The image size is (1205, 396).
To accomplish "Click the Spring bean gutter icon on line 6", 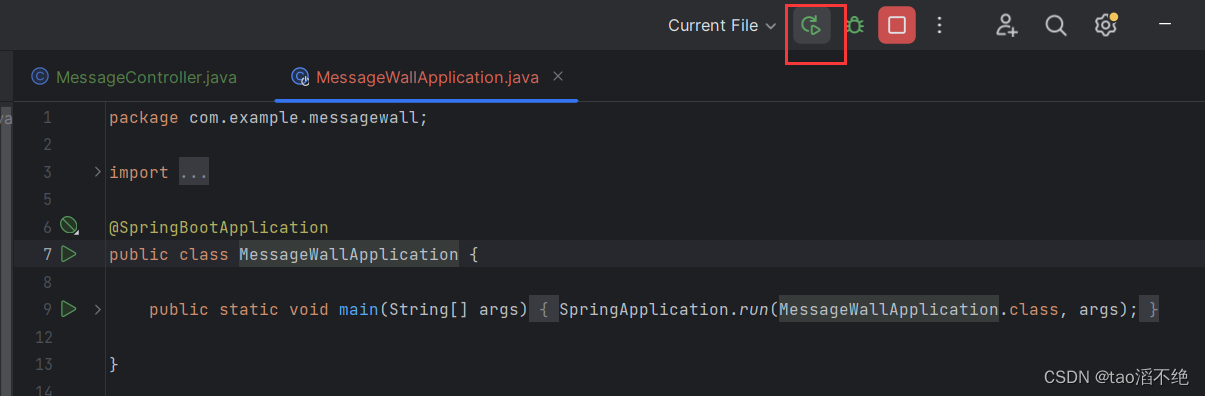I will (69, 227).
